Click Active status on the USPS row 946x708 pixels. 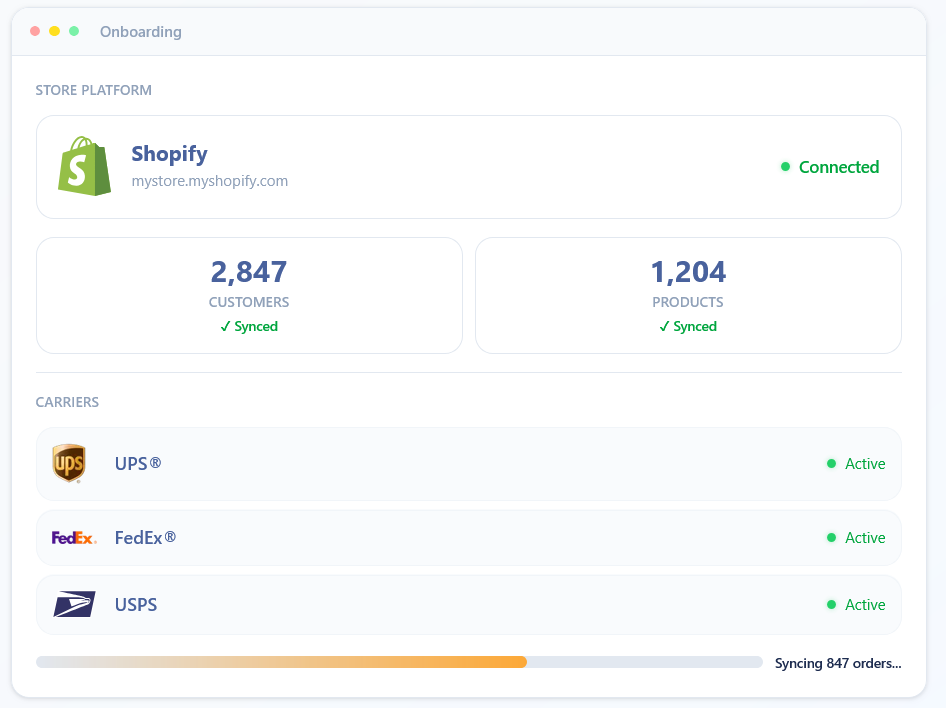coord(865,604)
